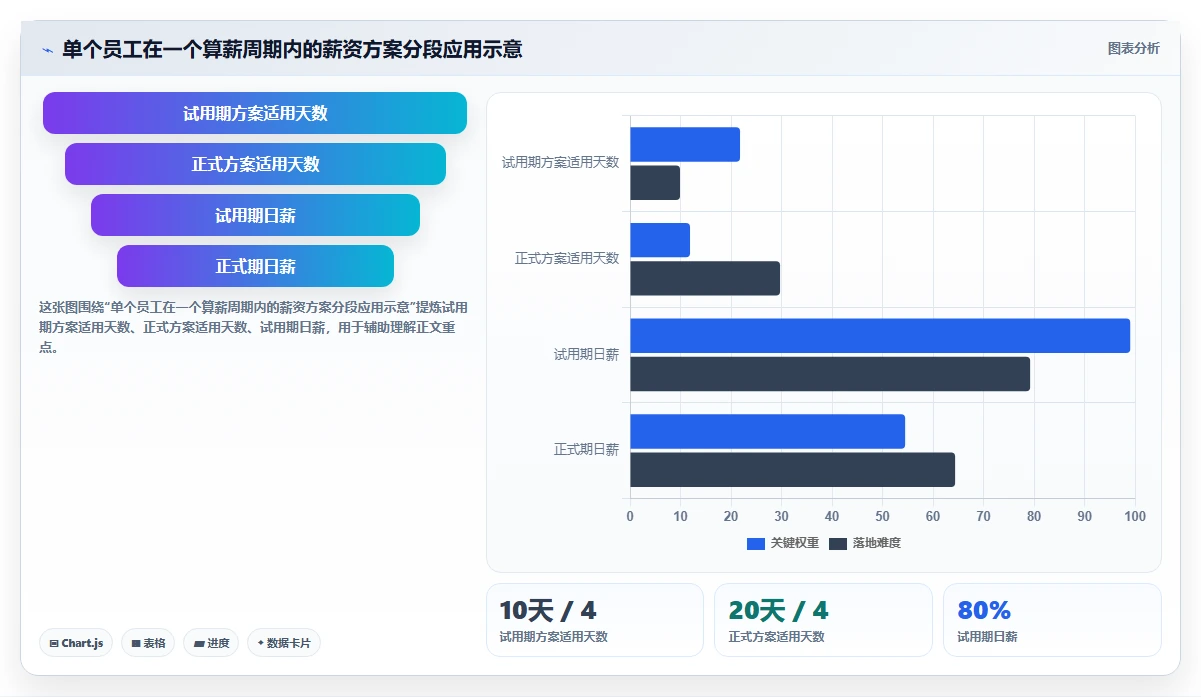Click the x-axis value 0
This screenshot has width=1201, height=697.
click(630, 516)
